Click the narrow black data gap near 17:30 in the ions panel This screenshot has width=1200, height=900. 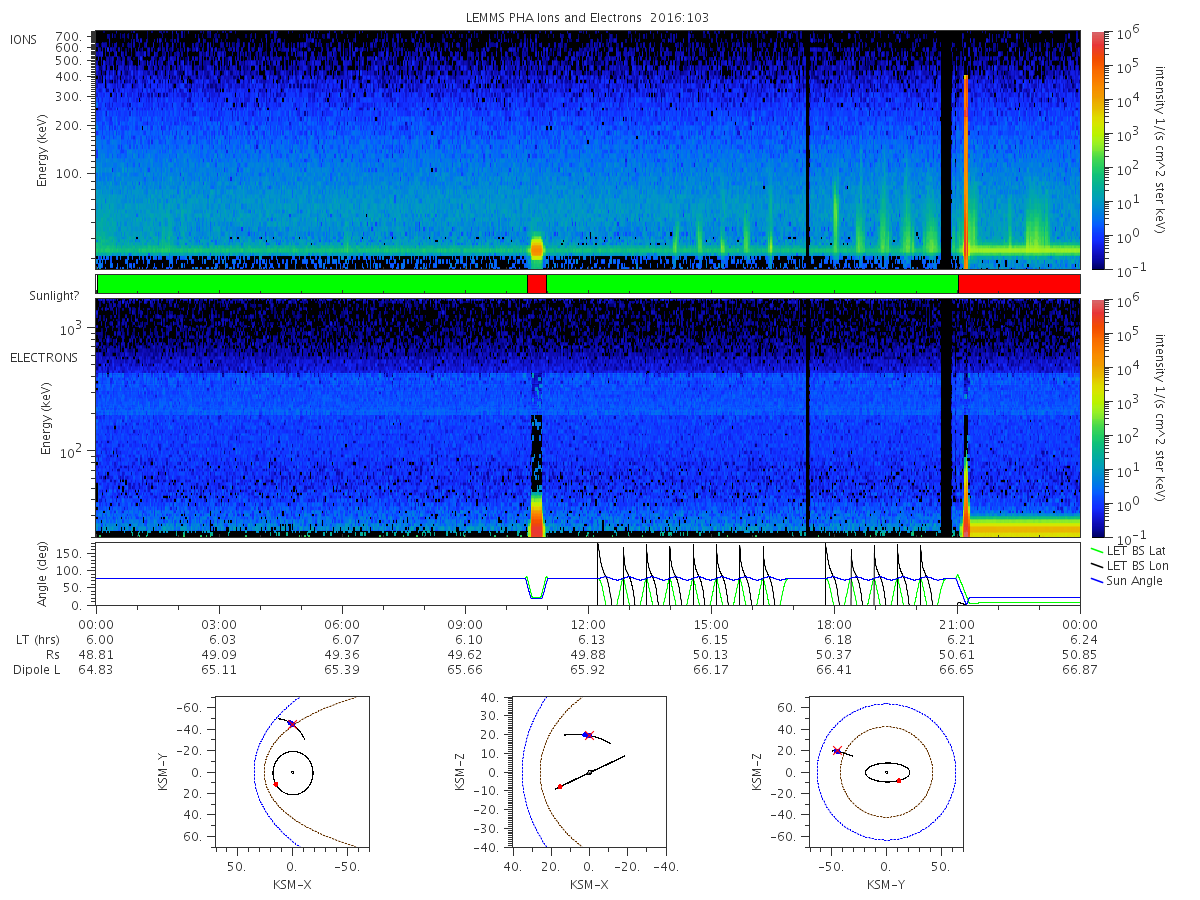click(808, 150)
